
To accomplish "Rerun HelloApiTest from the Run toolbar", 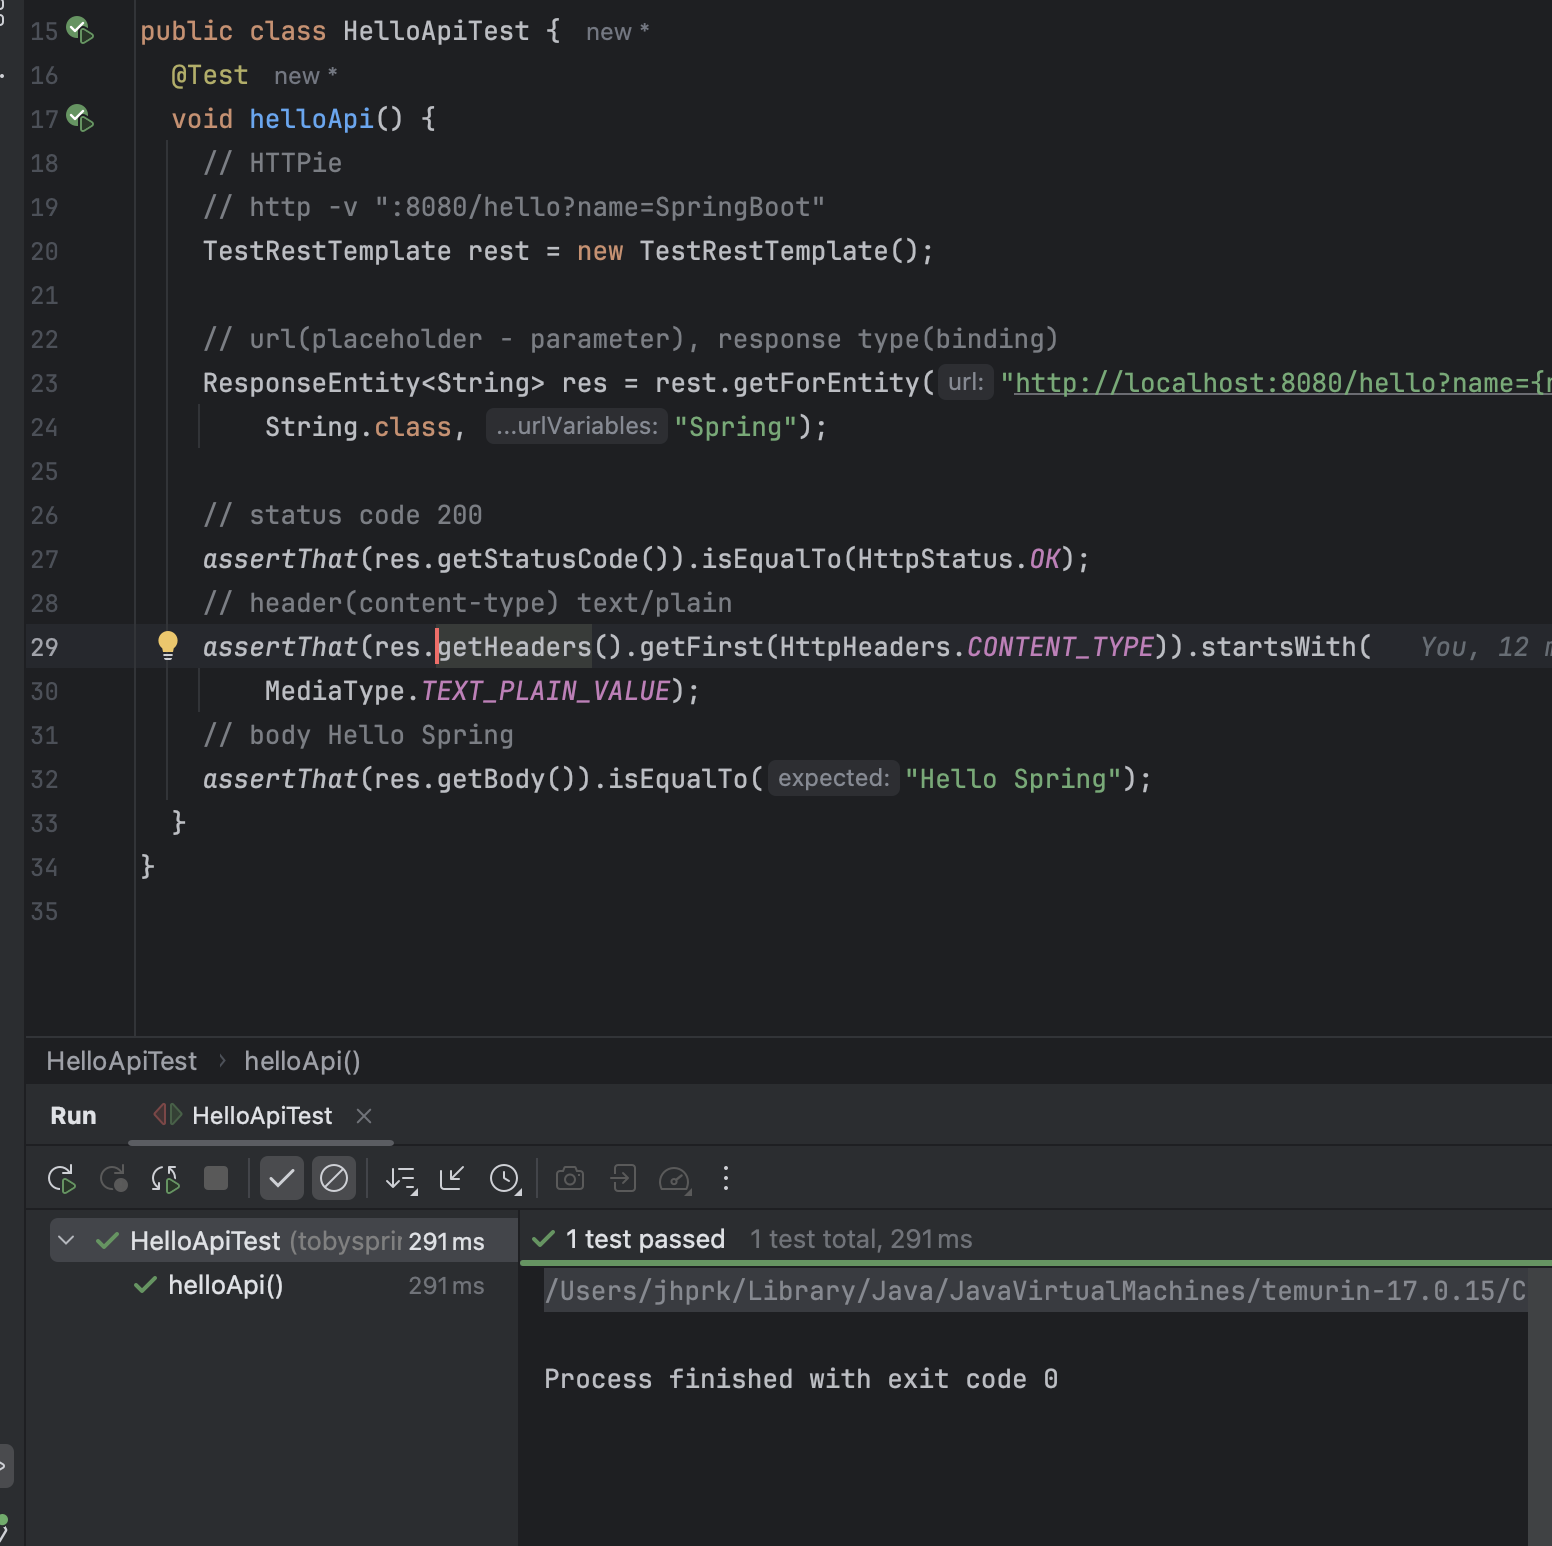I will pos(62,1179).
